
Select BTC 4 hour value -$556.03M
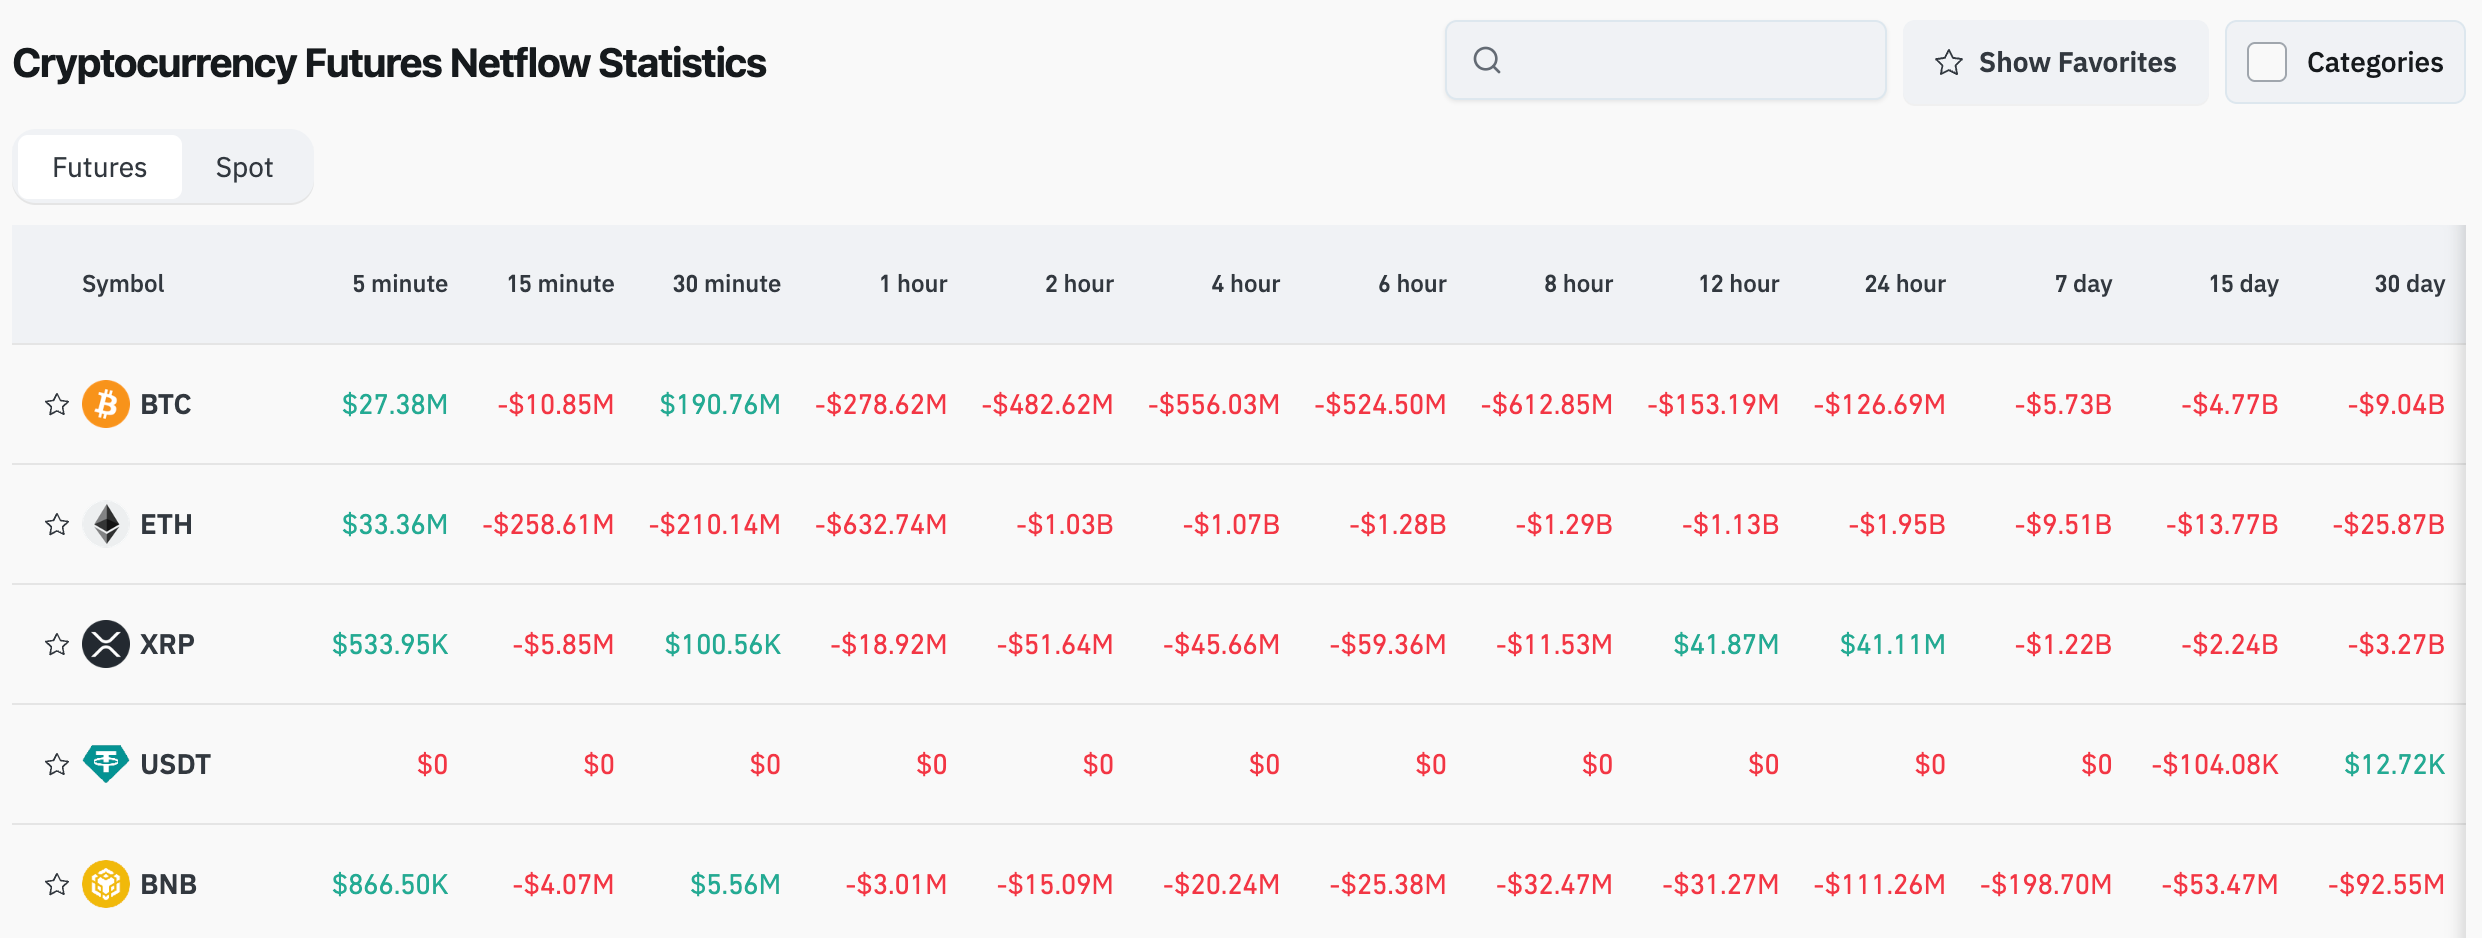1214,404
